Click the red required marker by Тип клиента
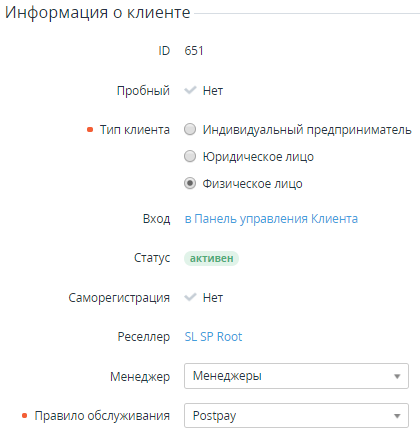Image resolution: width=420 pixels, height=435 pixels. pyautogui.click(x=90, y=129)
